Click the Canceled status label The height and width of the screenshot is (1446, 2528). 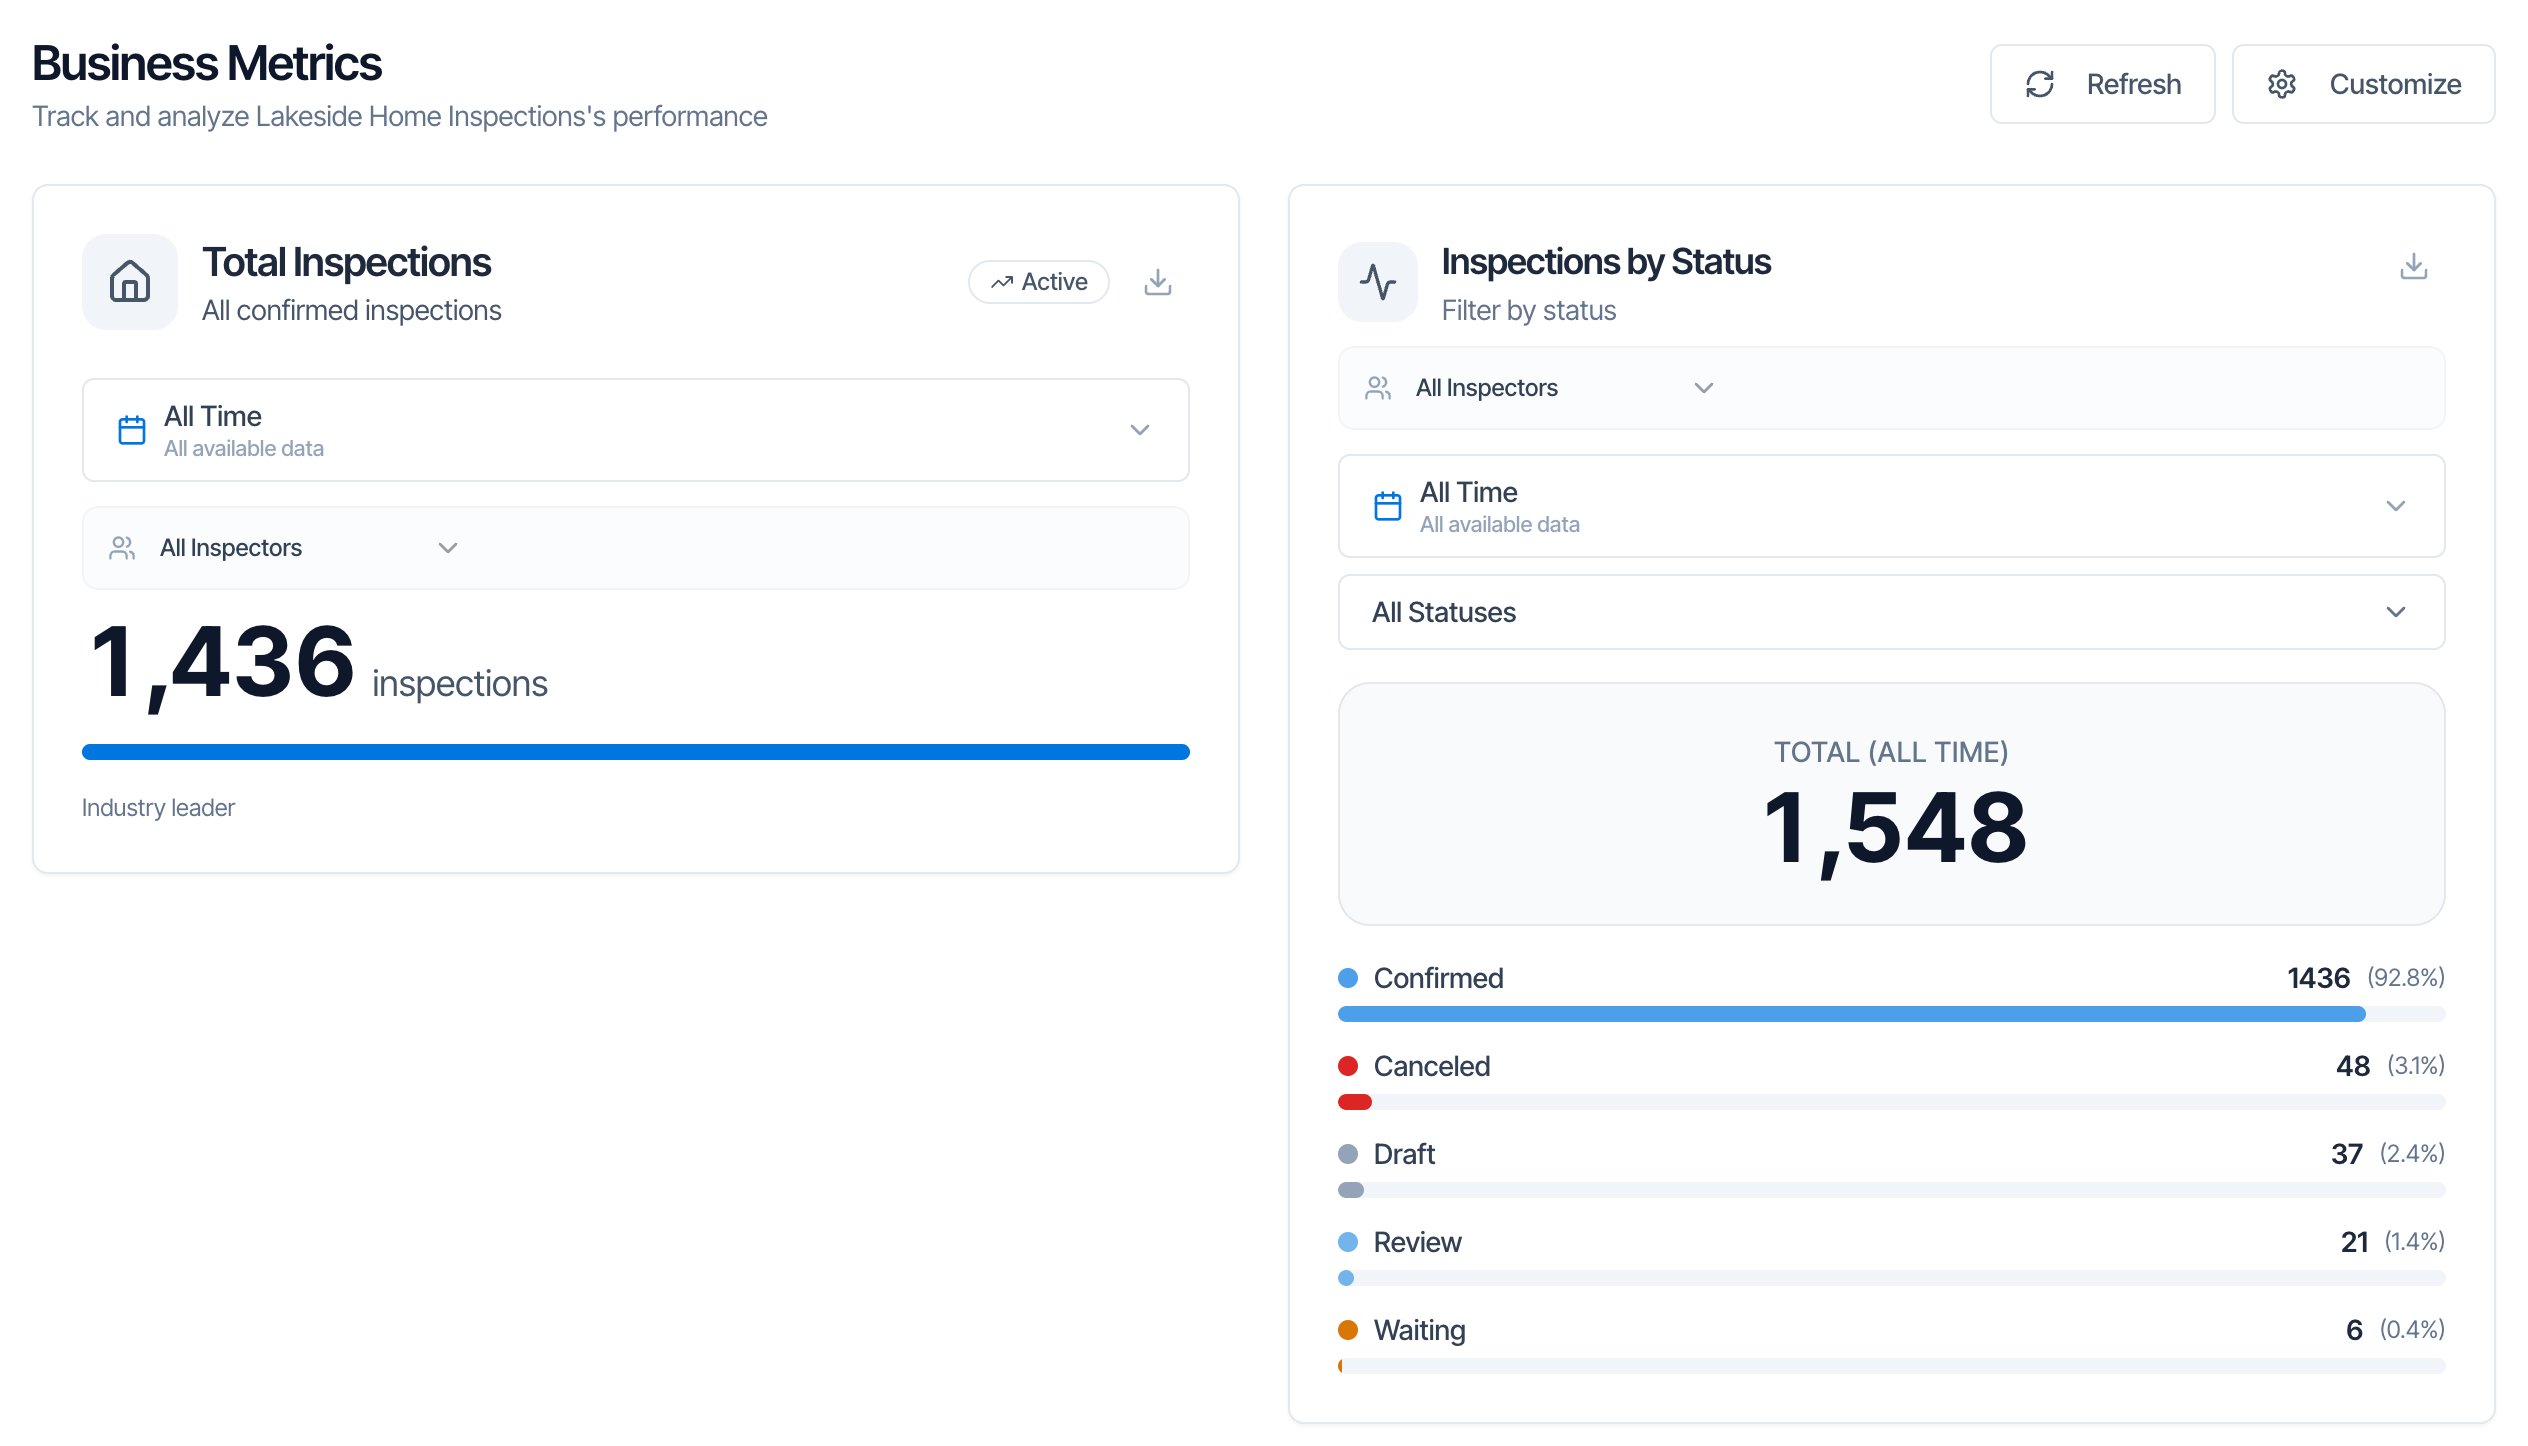1432,1066
